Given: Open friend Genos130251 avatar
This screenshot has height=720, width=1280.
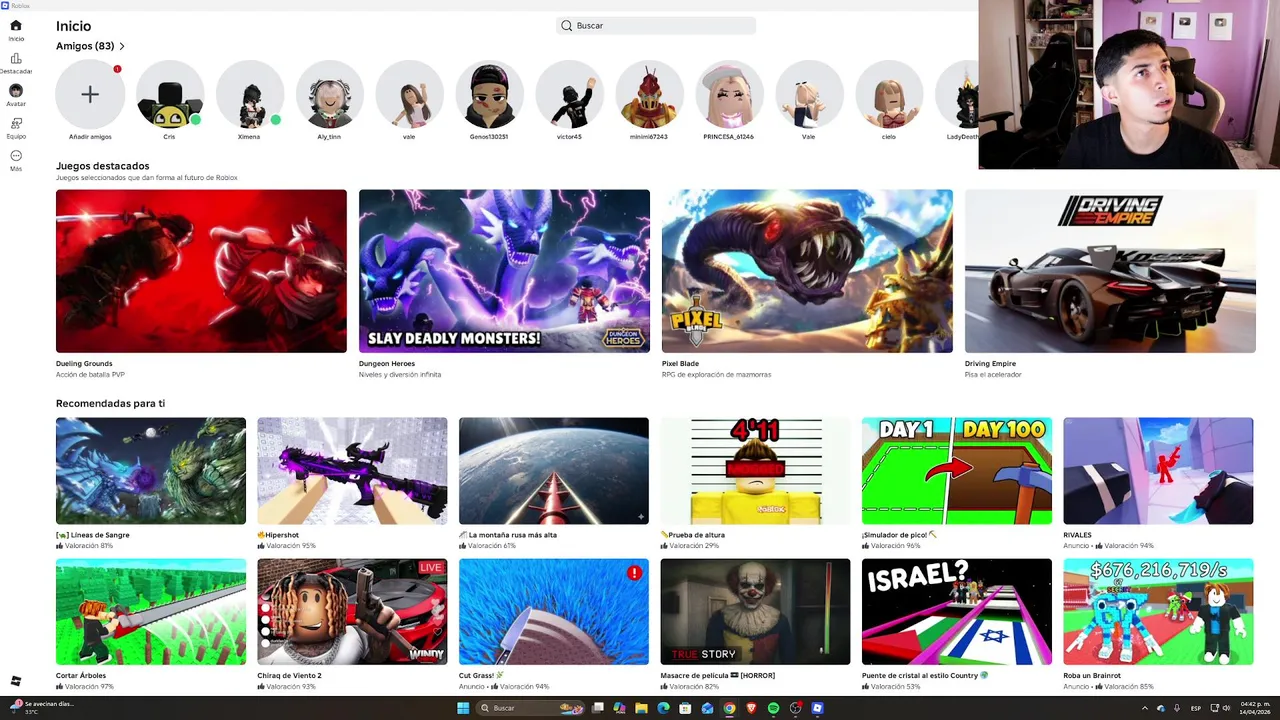Looking at the screenshot, I should pyautogui.click(x=489, y=94).
